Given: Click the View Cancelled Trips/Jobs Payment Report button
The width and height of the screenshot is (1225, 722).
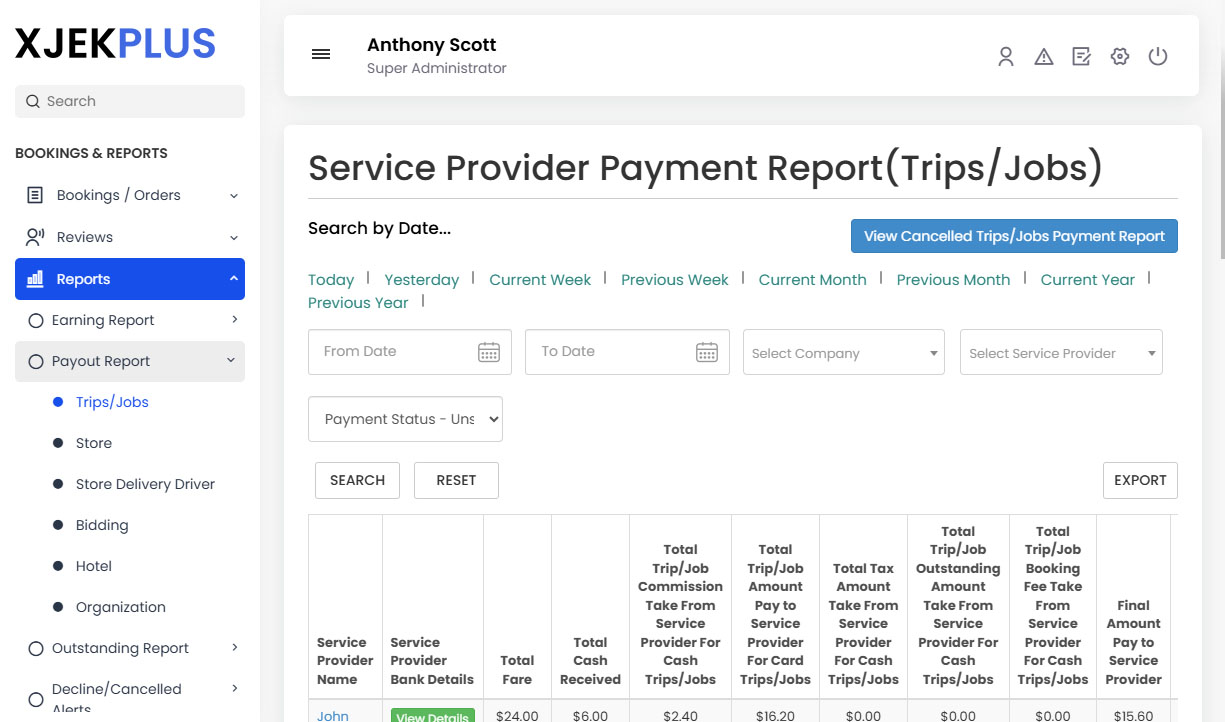Looking at the screenshot, I should (1014, 236).
